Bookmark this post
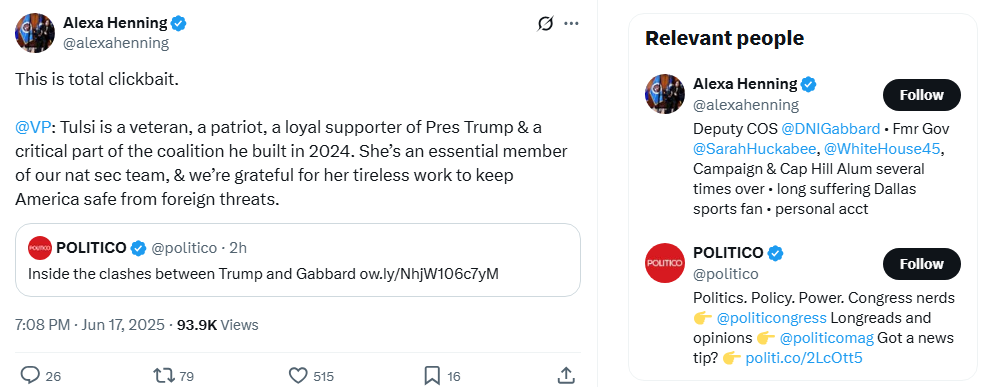The width and height of the screenshot is (987, 387). pyautogui.click(x=432, y=376)
